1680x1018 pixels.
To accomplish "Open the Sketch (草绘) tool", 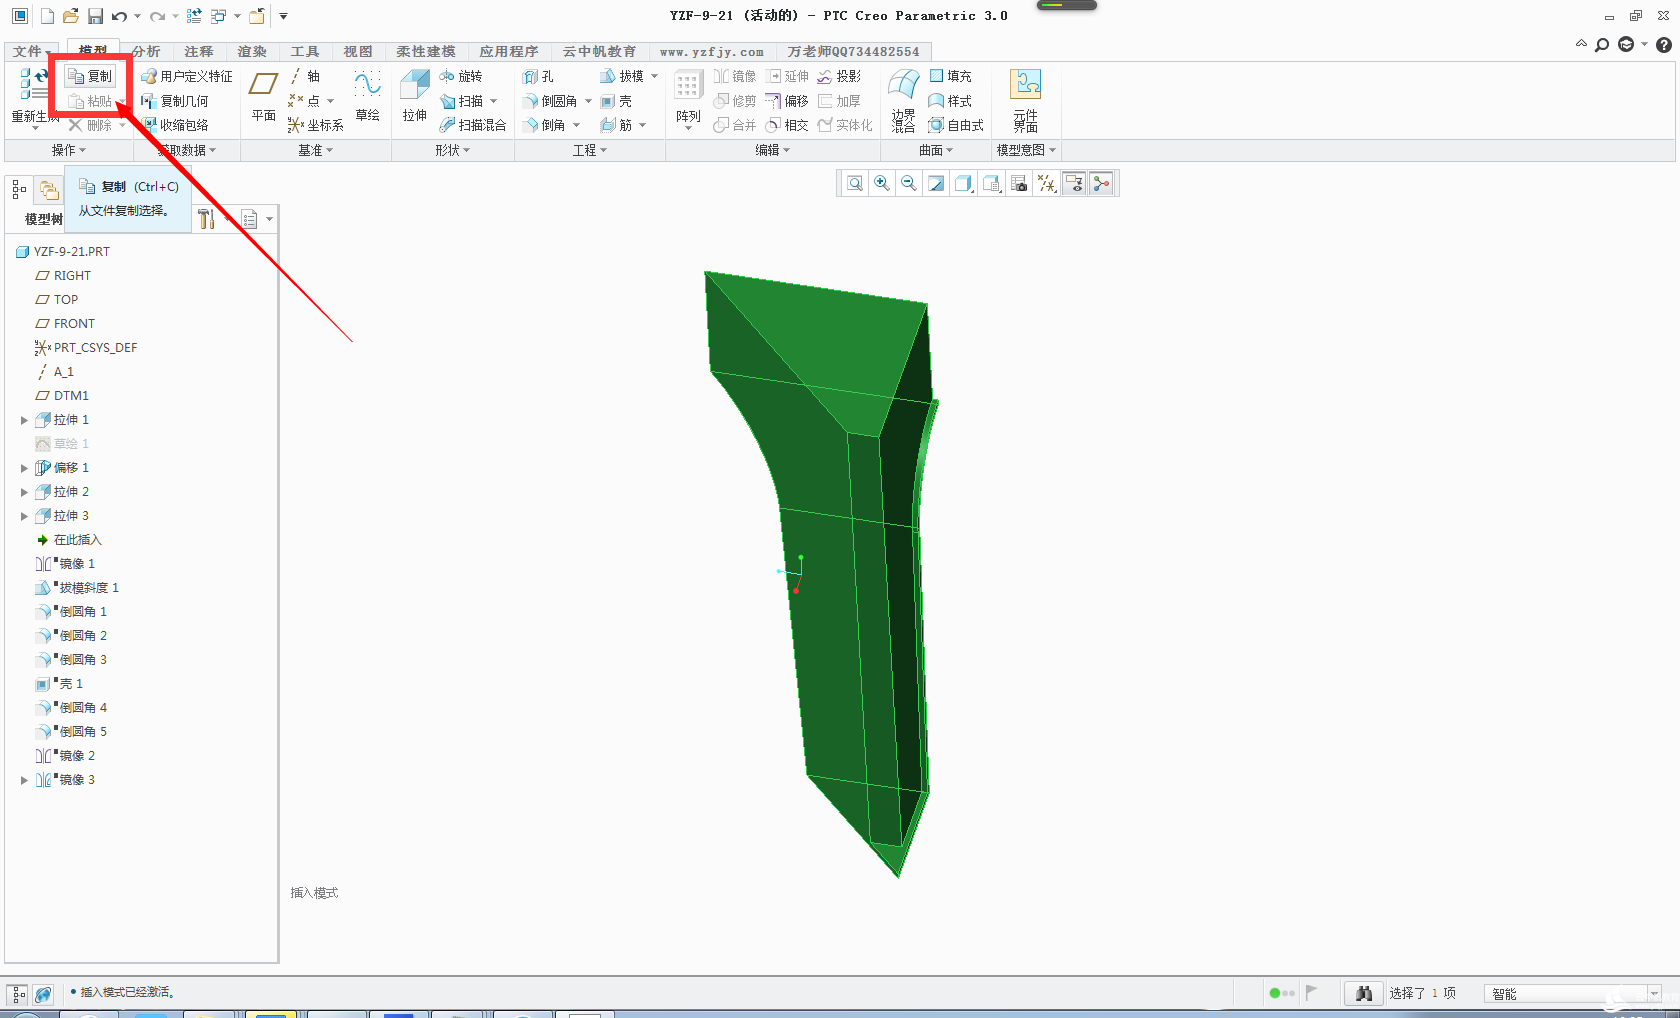I will 367,96.
